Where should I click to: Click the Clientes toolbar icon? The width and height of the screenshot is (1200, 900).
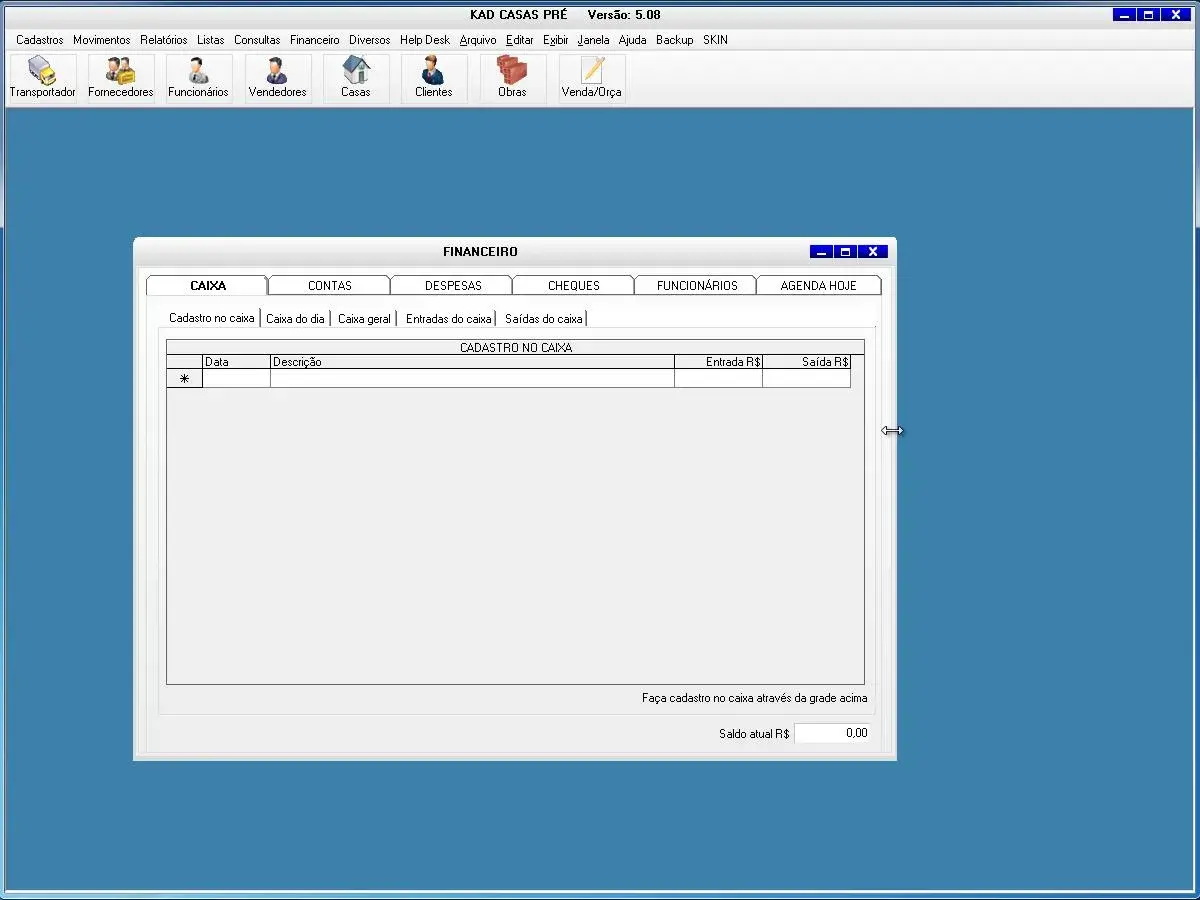(433, 78)
